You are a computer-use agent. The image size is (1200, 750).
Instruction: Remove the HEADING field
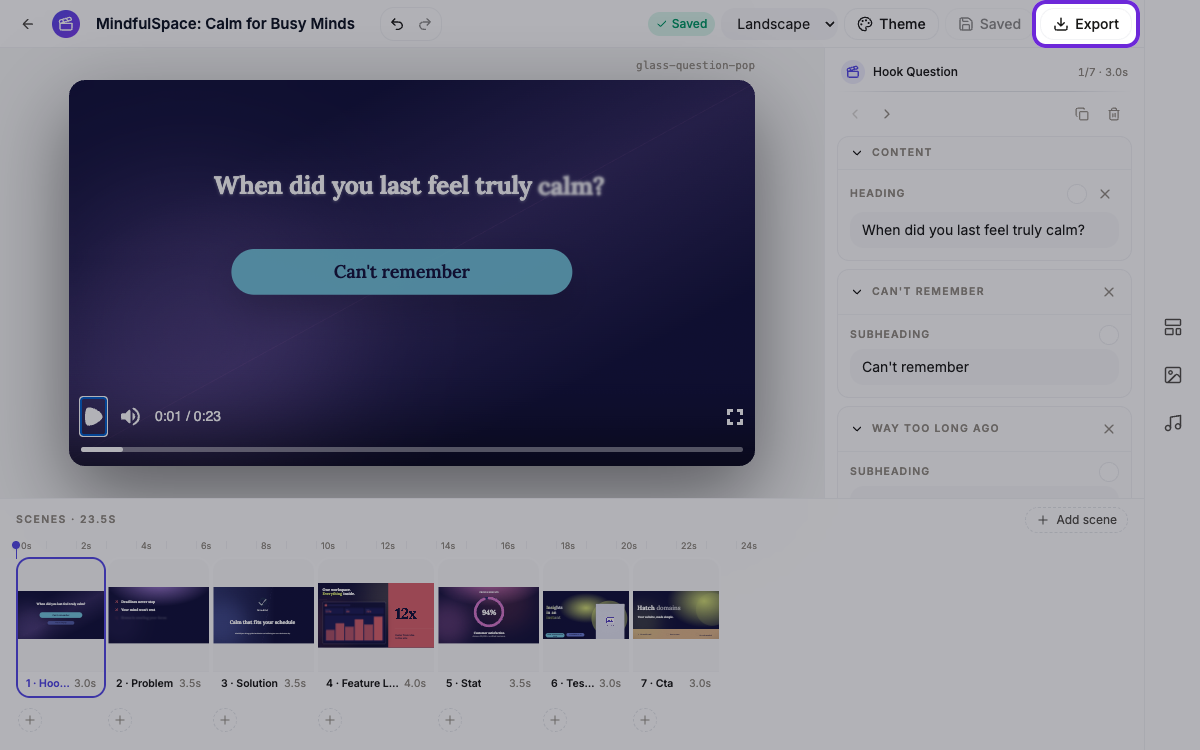[1105, 194]
